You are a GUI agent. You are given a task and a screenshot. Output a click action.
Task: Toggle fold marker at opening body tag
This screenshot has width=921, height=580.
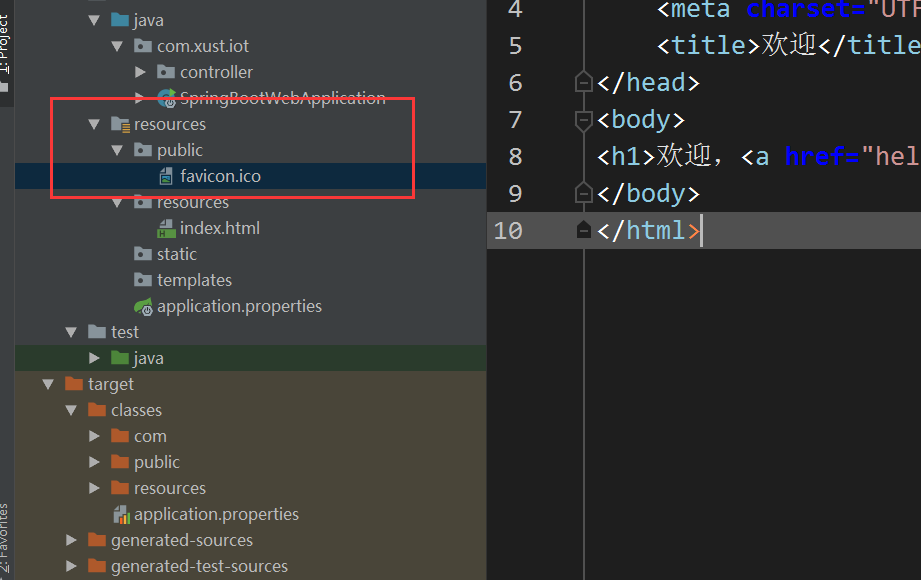pos(584,120)
